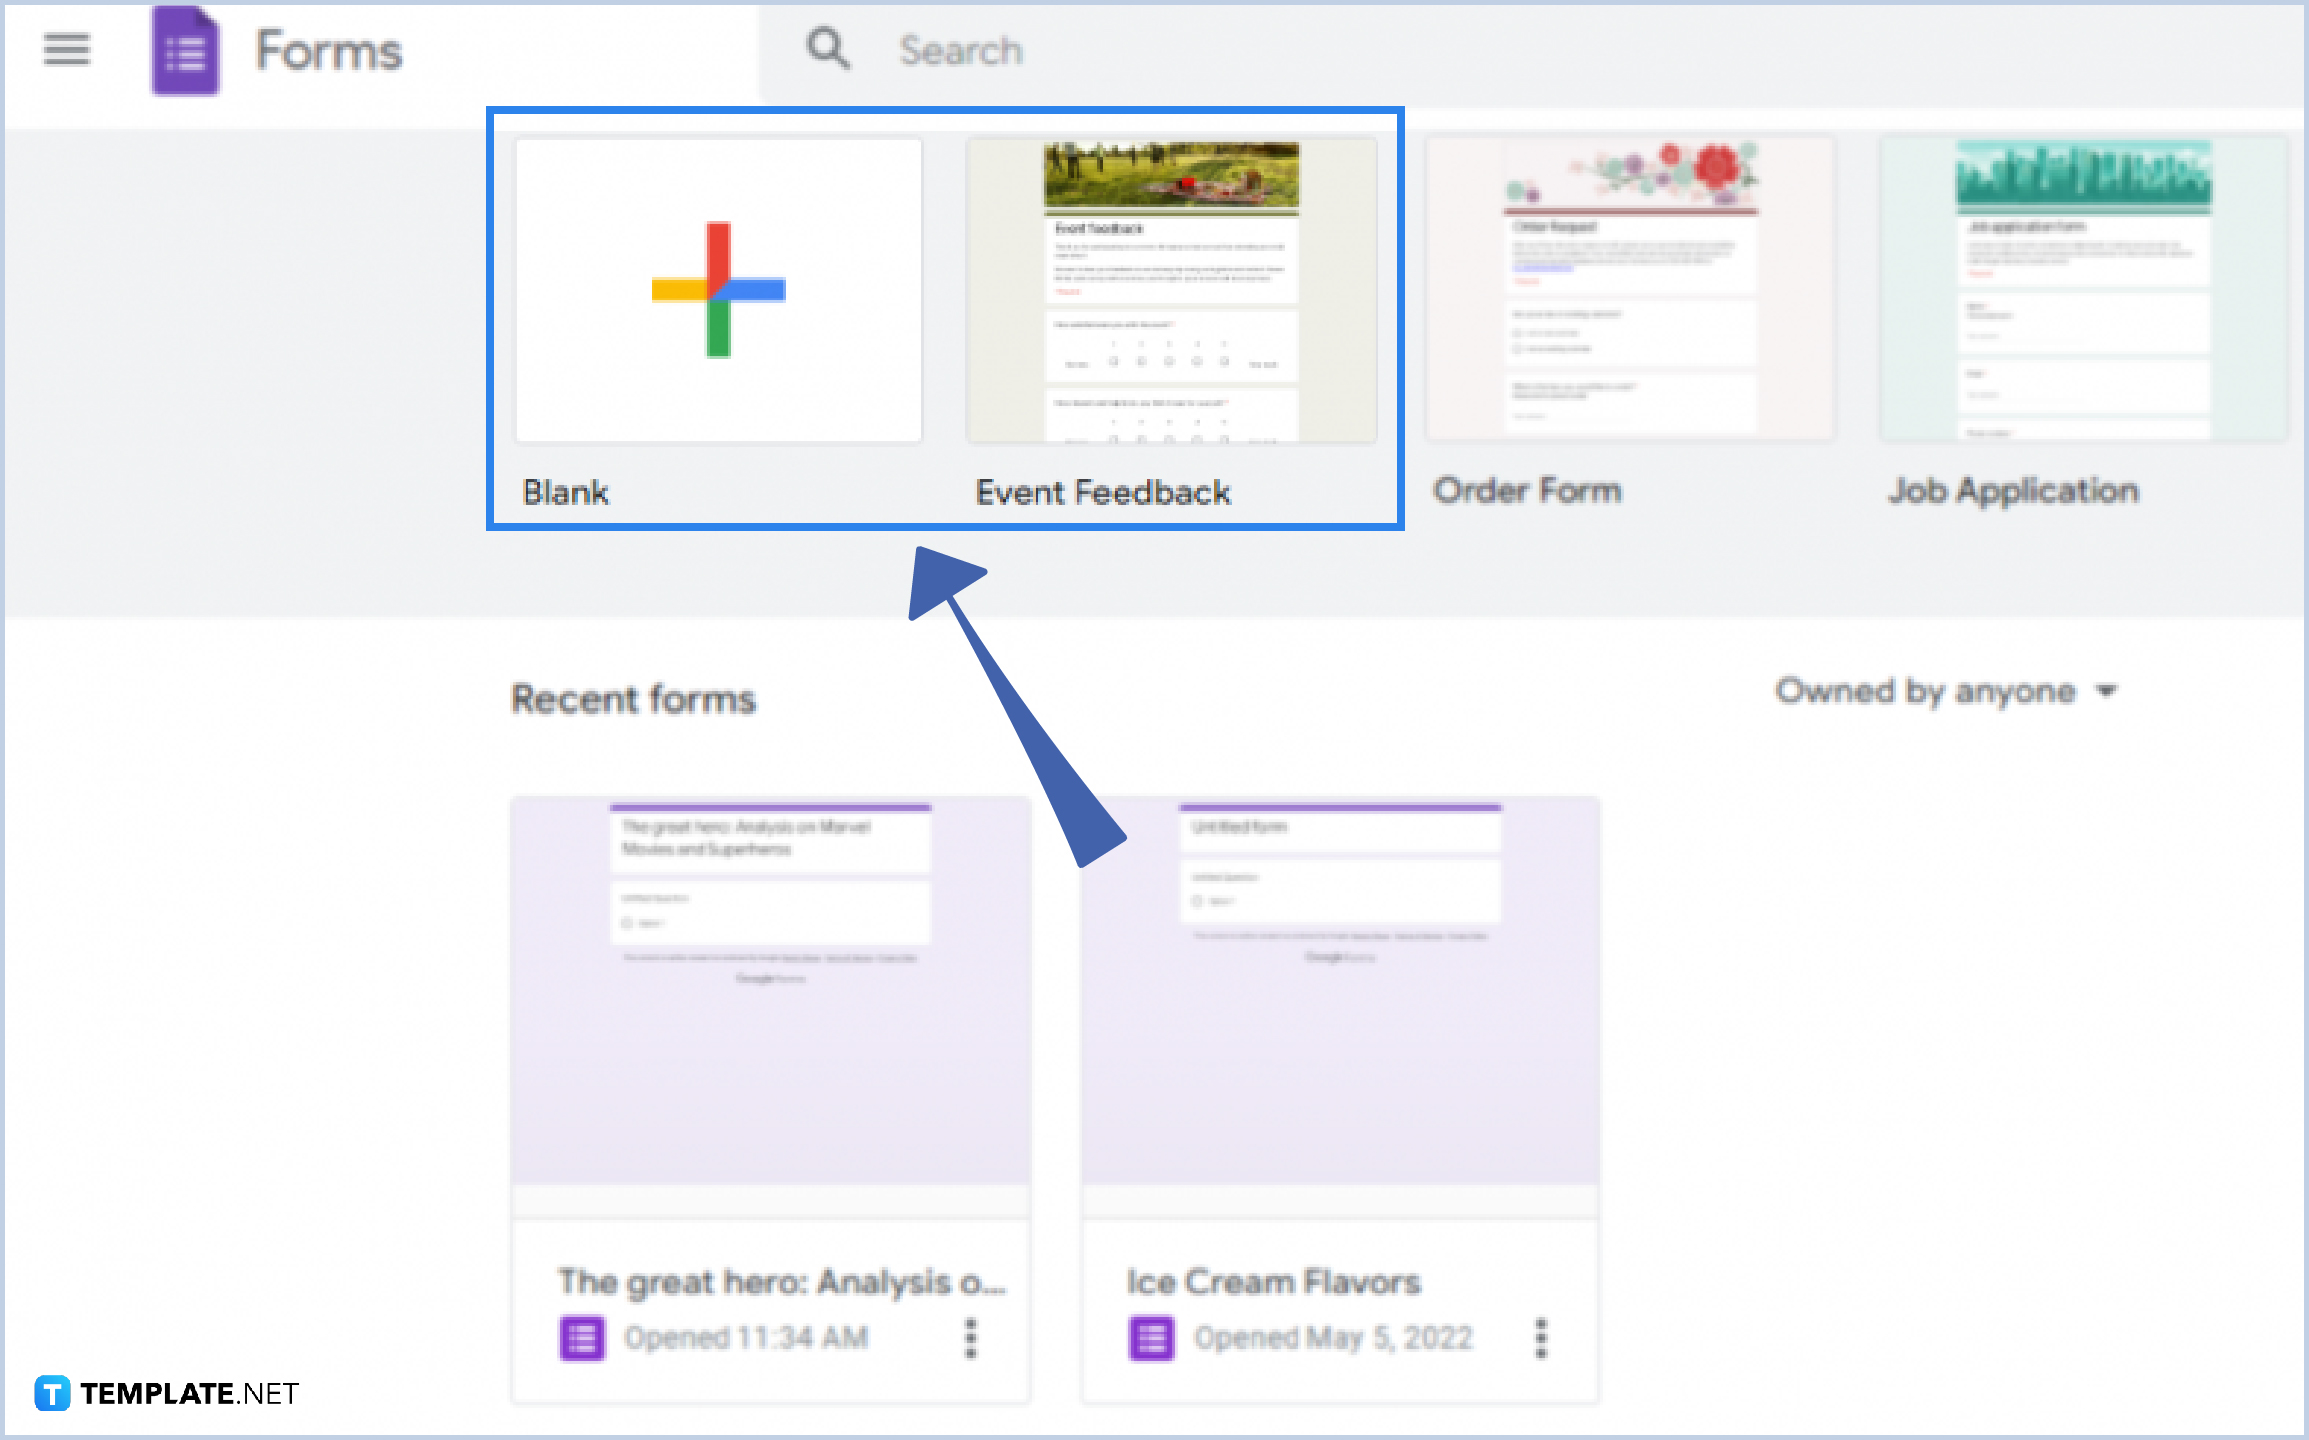Open 'Ice Cream Flavors' by its title

1273,1281
